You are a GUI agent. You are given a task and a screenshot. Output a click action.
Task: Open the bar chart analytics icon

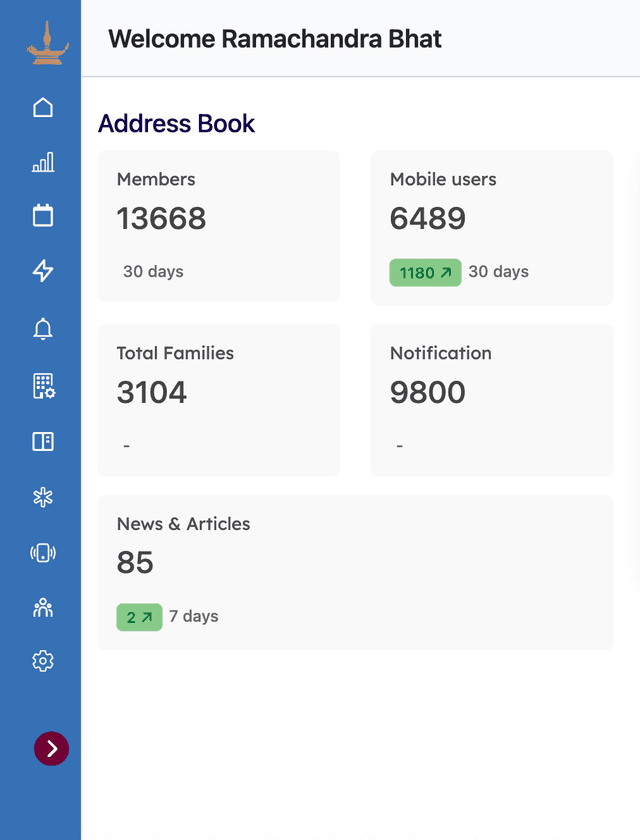coord(42,162)
